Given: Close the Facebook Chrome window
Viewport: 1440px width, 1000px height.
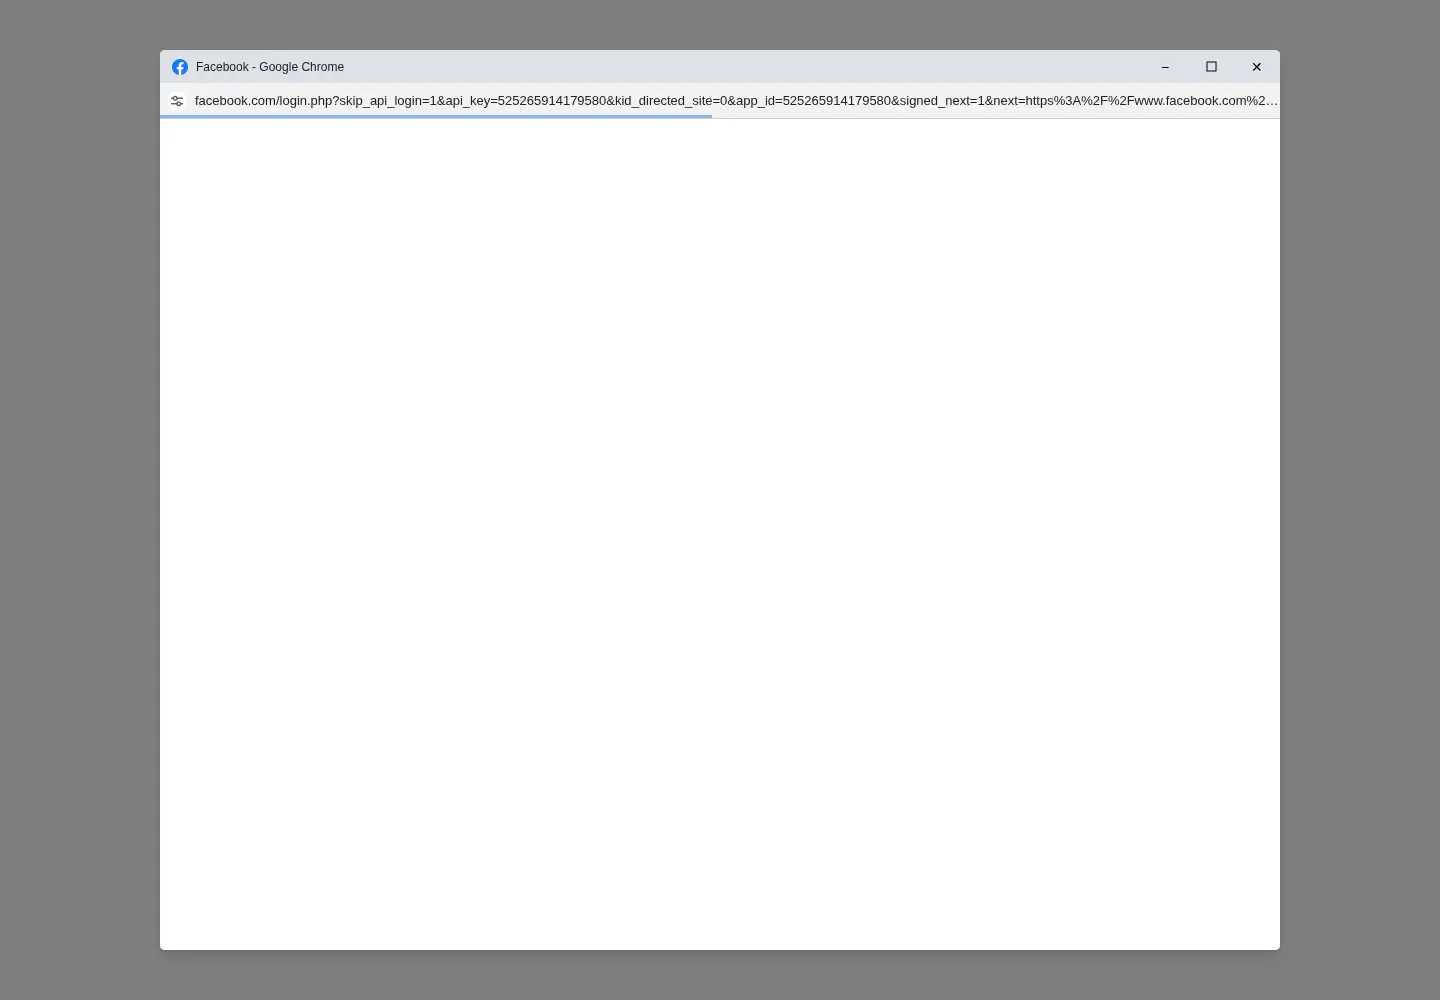Looking at the screenshot, I should (x=1257, y=67).
